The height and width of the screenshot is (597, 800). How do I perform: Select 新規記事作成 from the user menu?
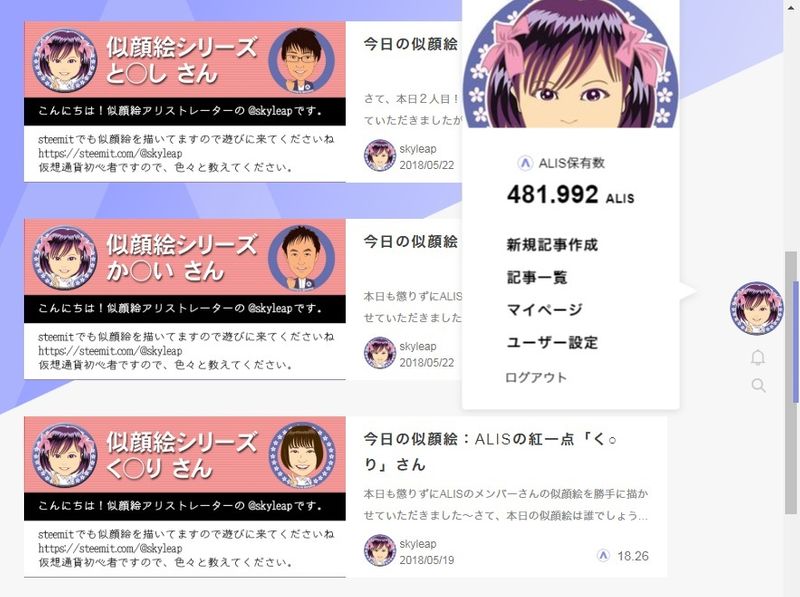pyautogui.click(x=552, y=245)
